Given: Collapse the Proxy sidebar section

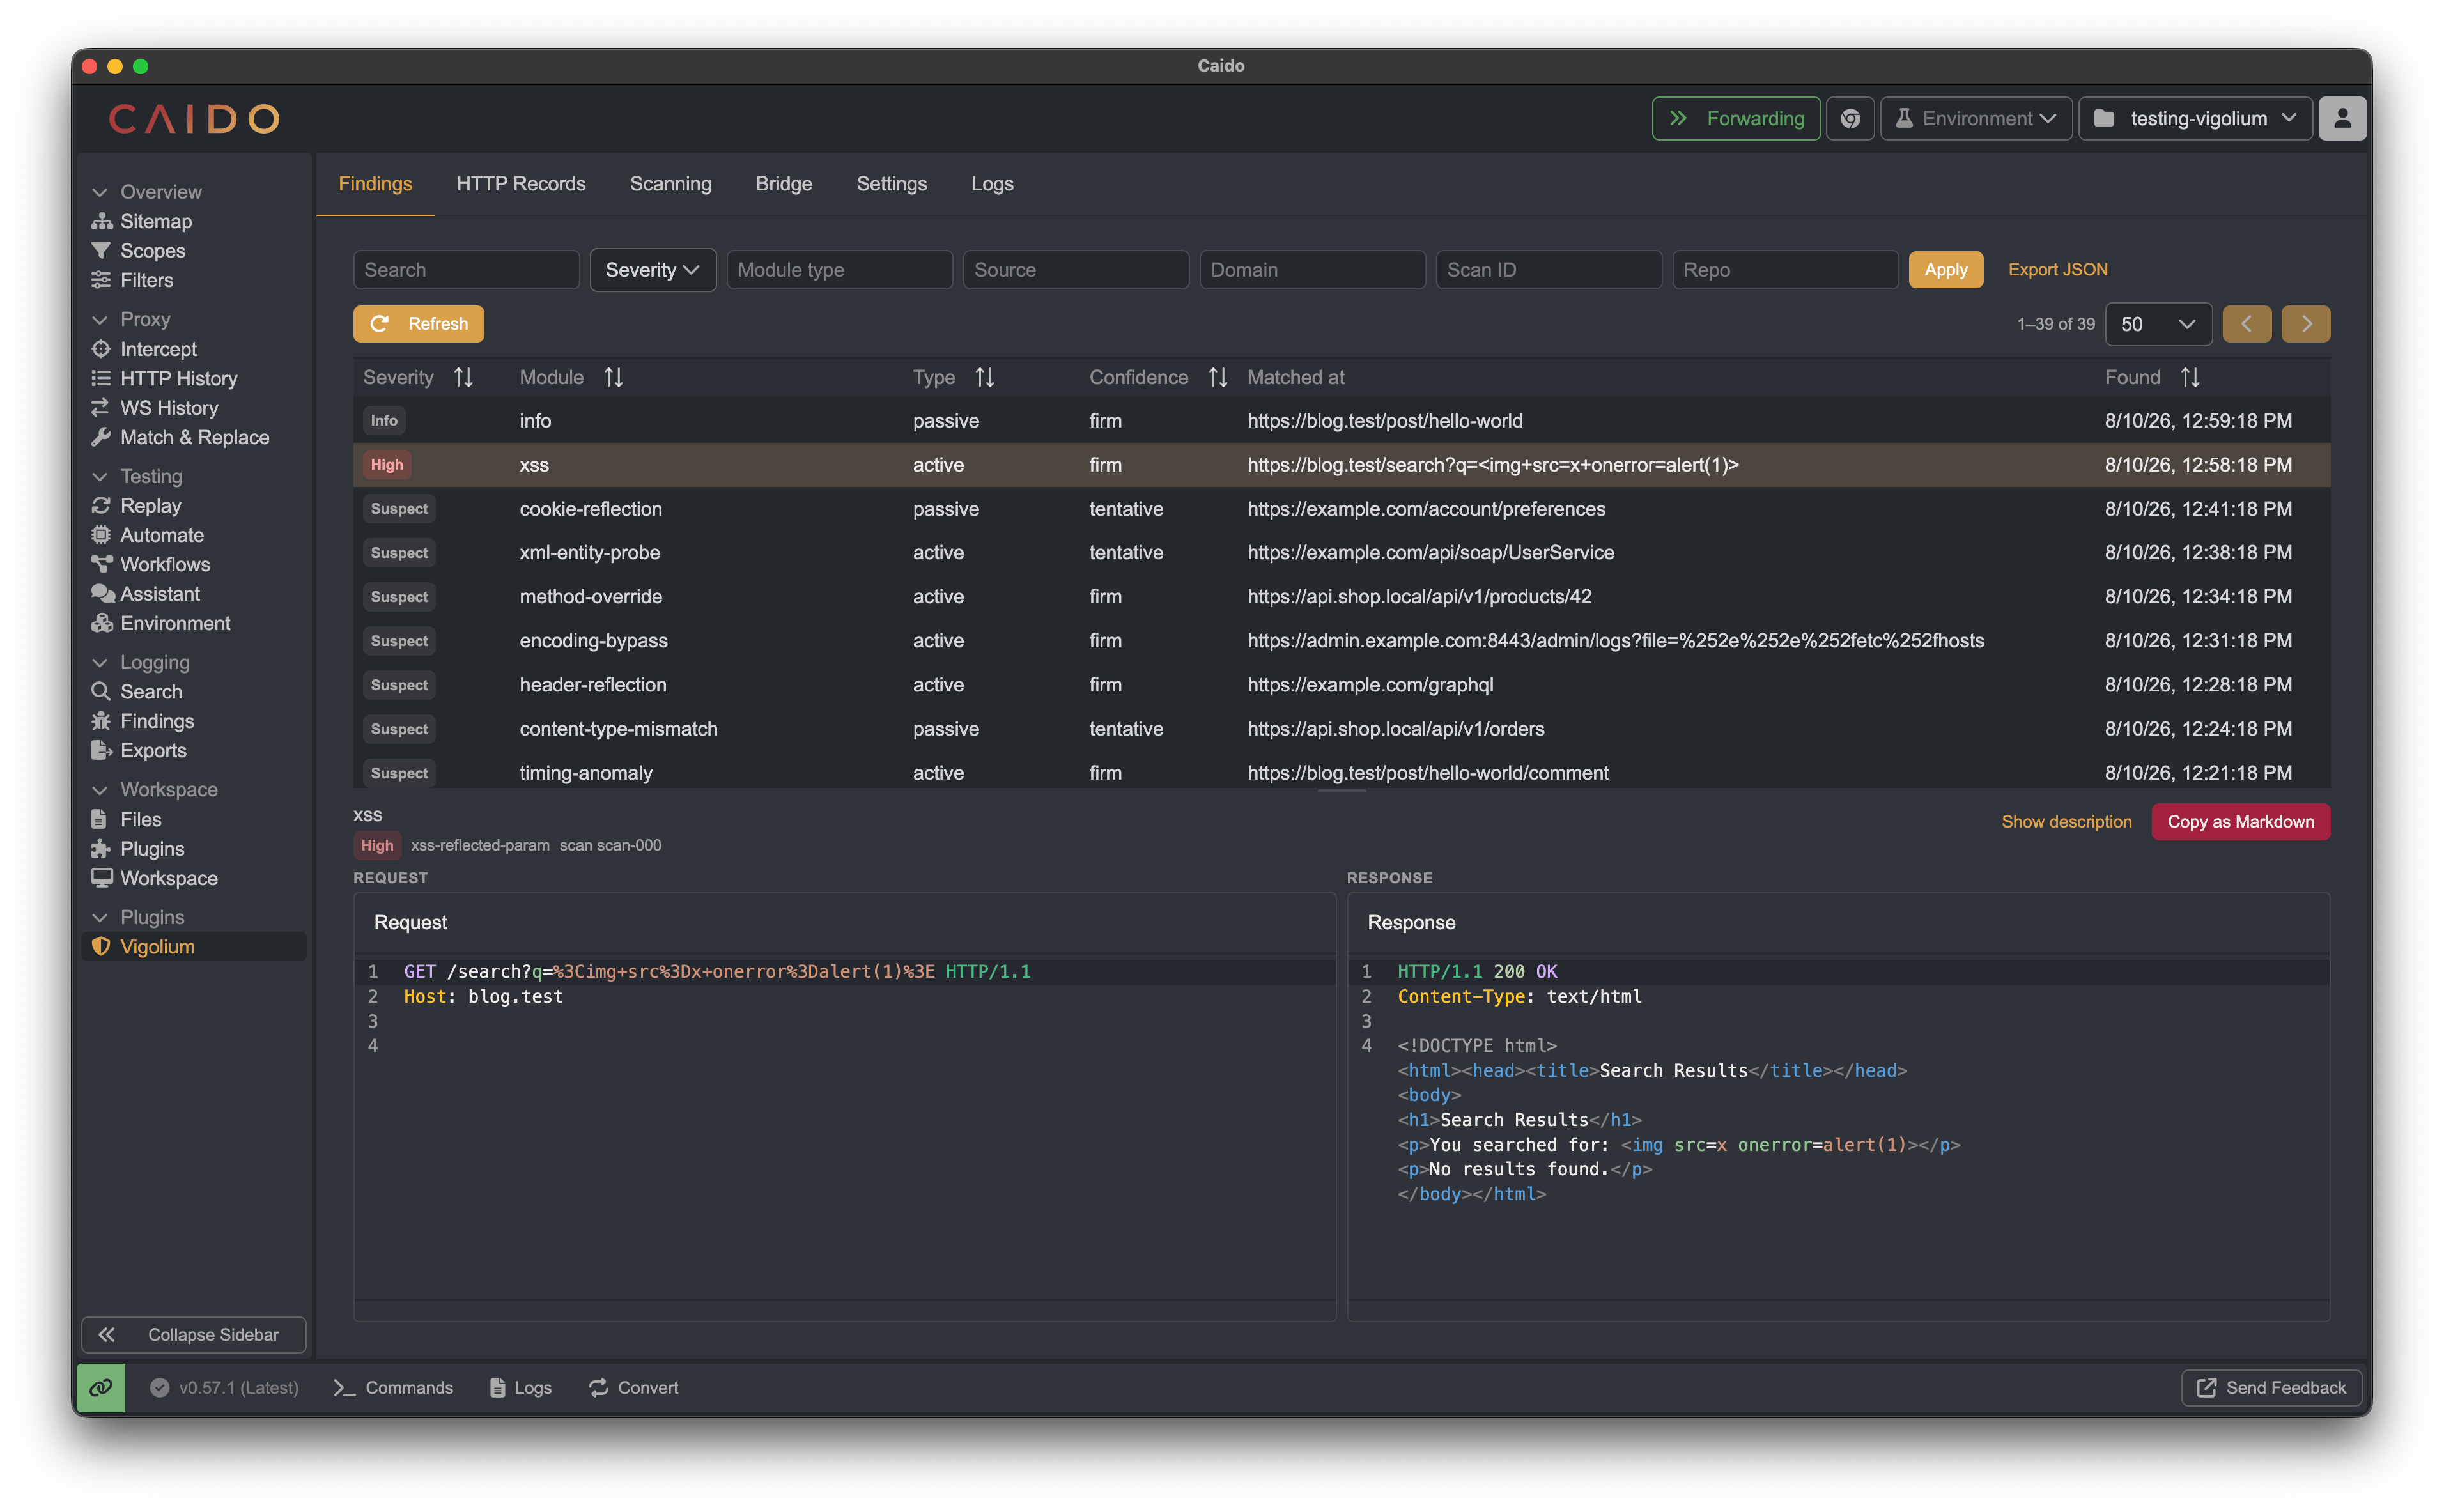Looking at the screenshot, I should tap(132, 319).
